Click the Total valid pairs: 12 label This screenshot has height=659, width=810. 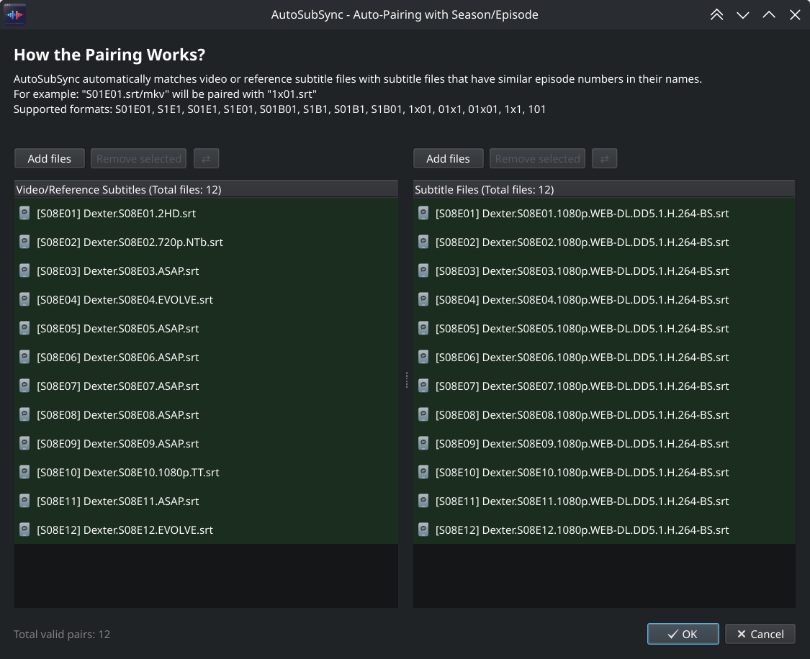click(62, 634)
